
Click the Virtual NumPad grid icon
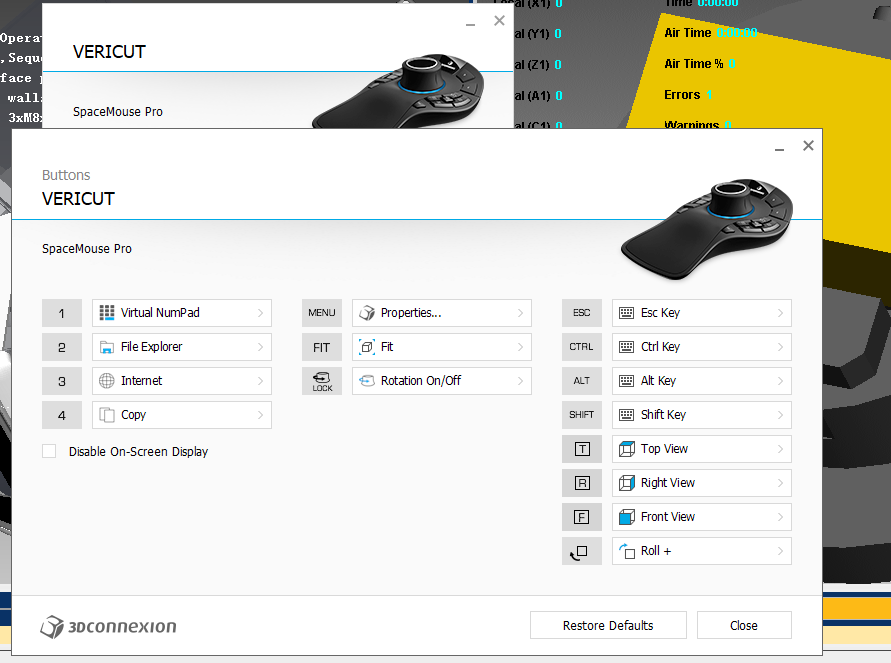click(107, 312)
